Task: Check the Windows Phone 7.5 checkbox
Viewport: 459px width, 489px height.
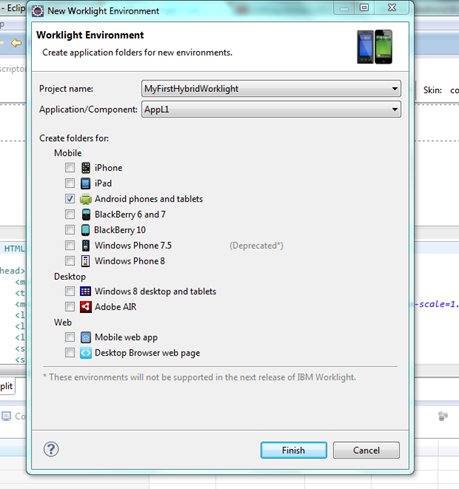Action: coord(70,245)
